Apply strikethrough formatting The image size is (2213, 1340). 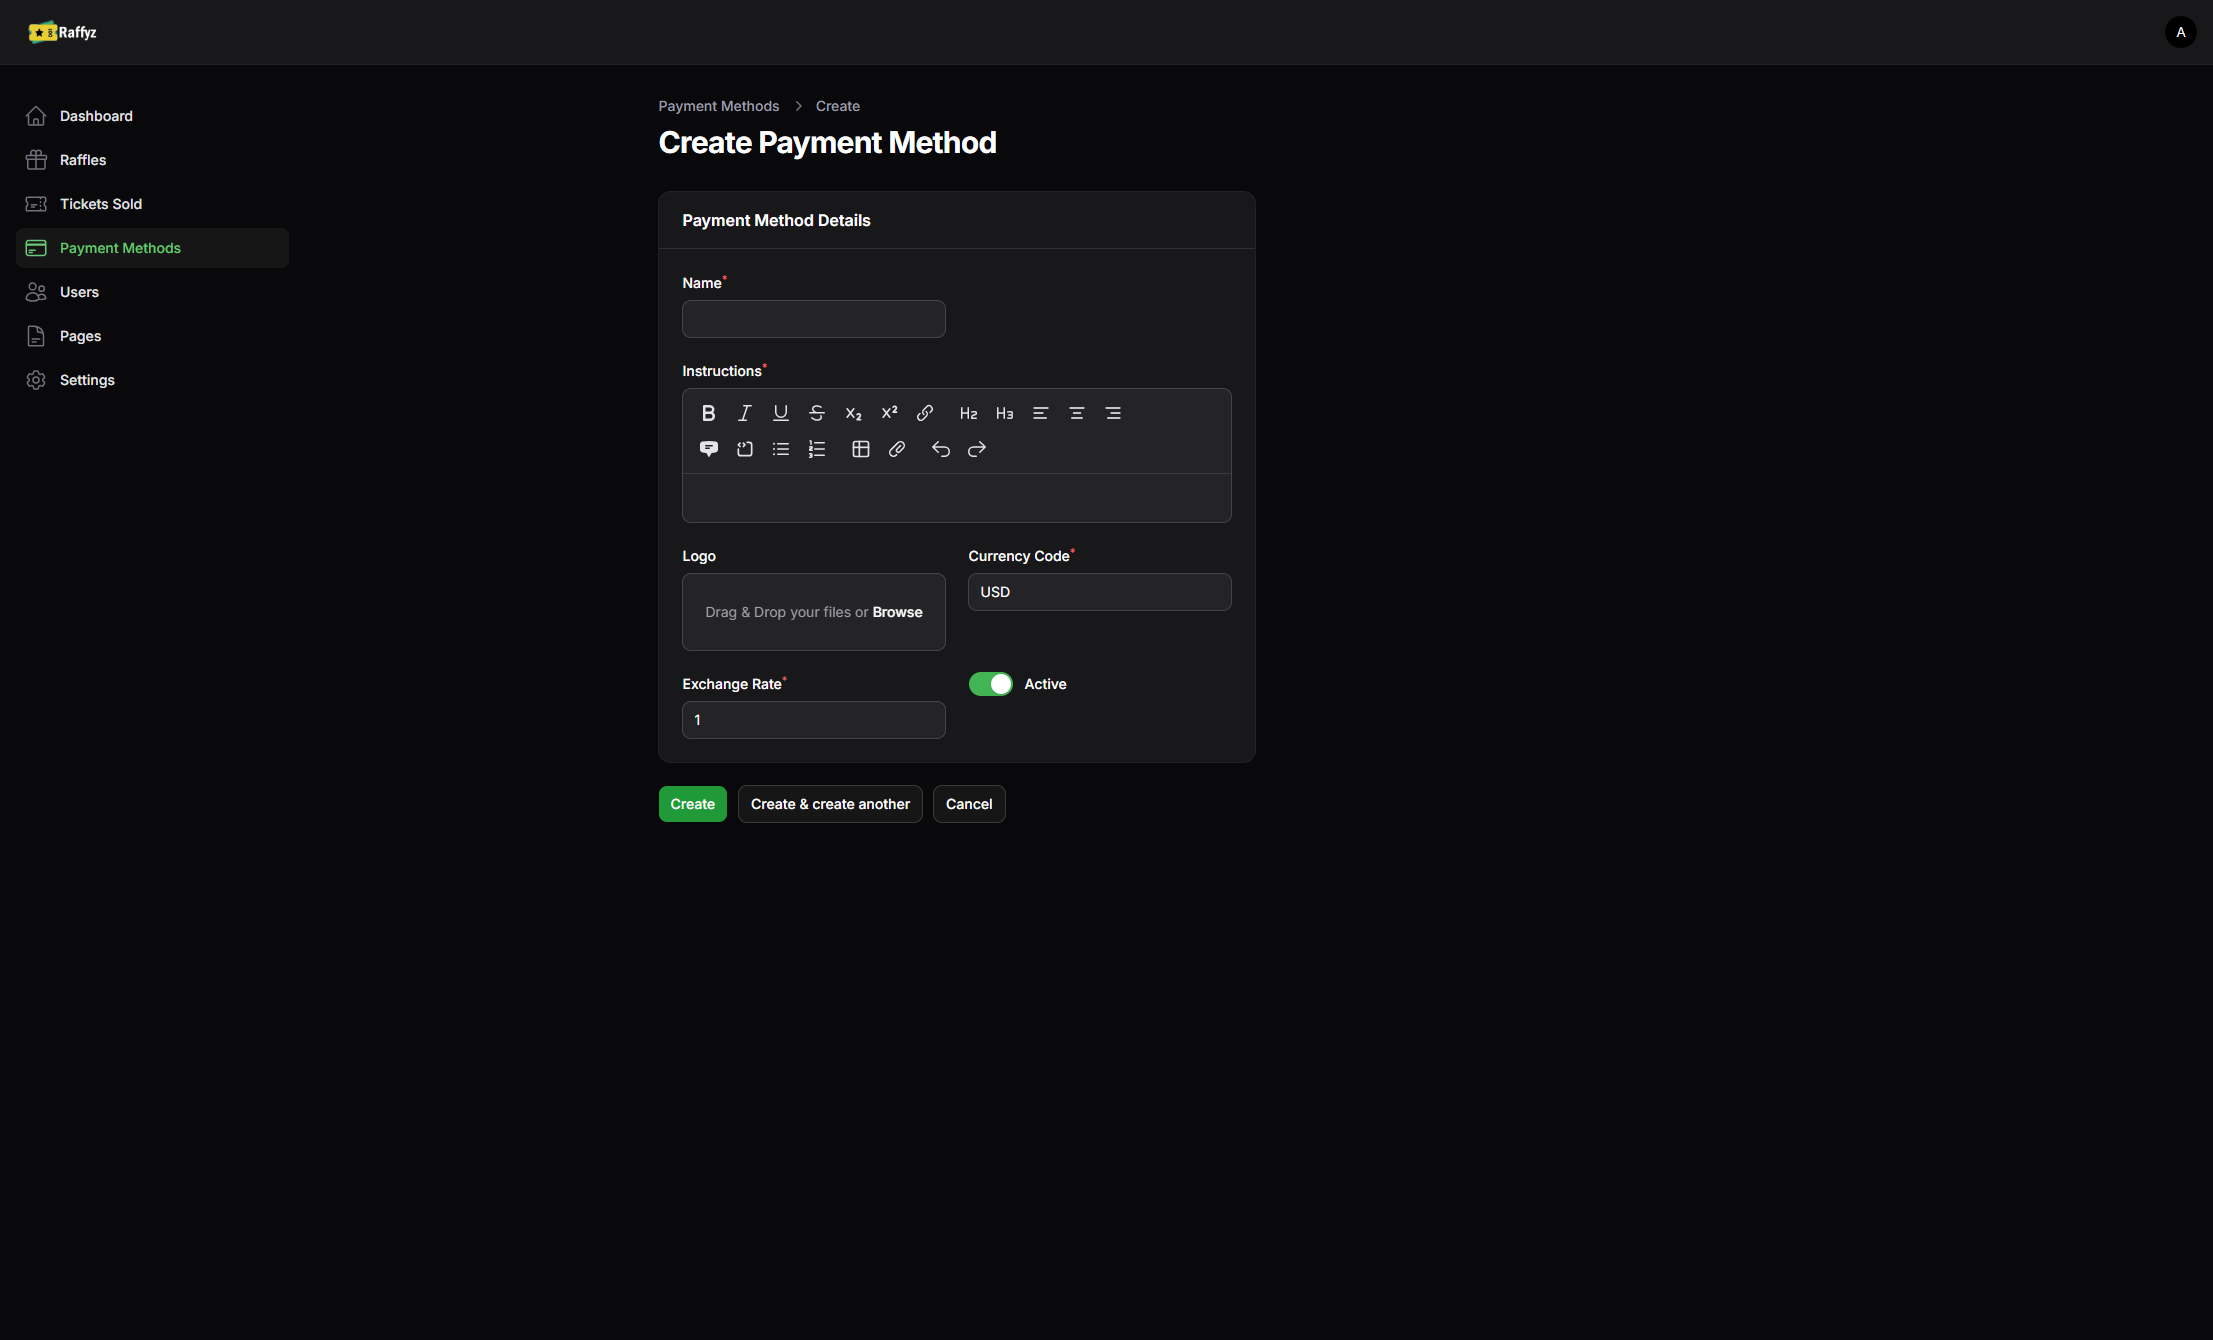[x=816, y=413]
